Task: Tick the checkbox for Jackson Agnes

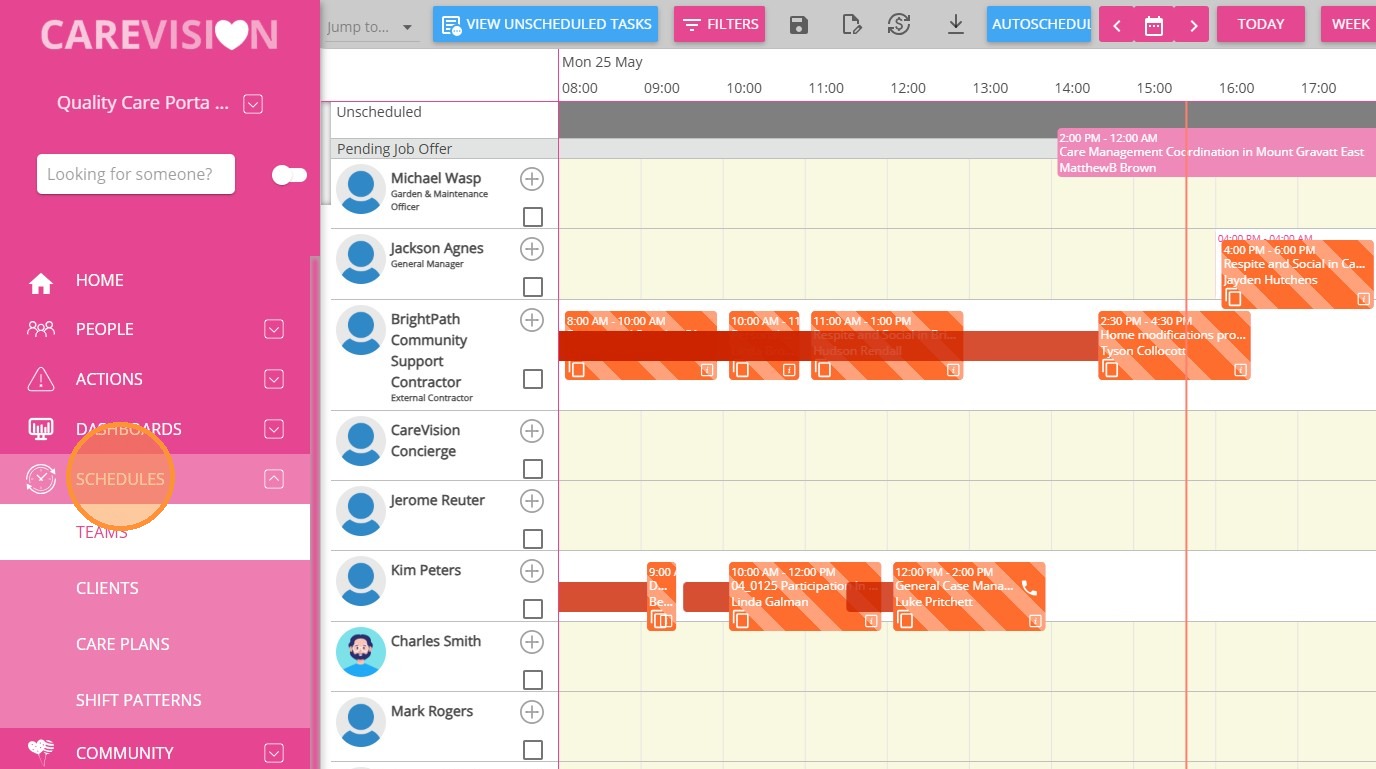Action: [x=533, y=287]
